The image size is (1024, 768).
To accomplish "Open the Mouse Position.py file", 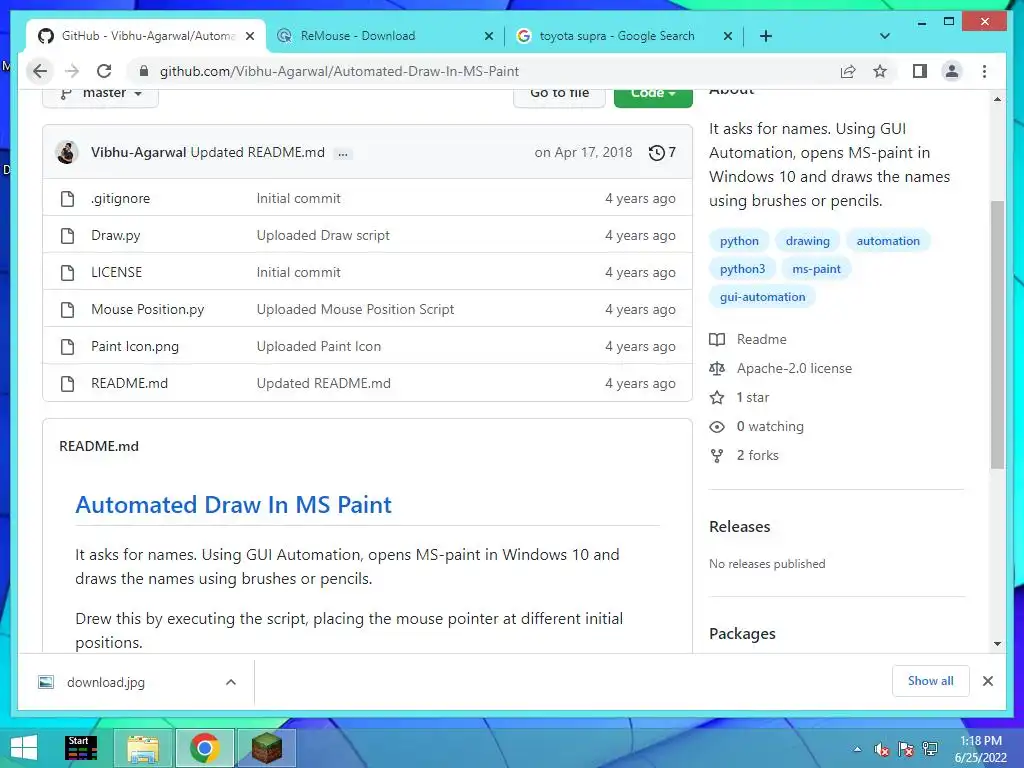I will pyautogui.click(x=148, y=310).
